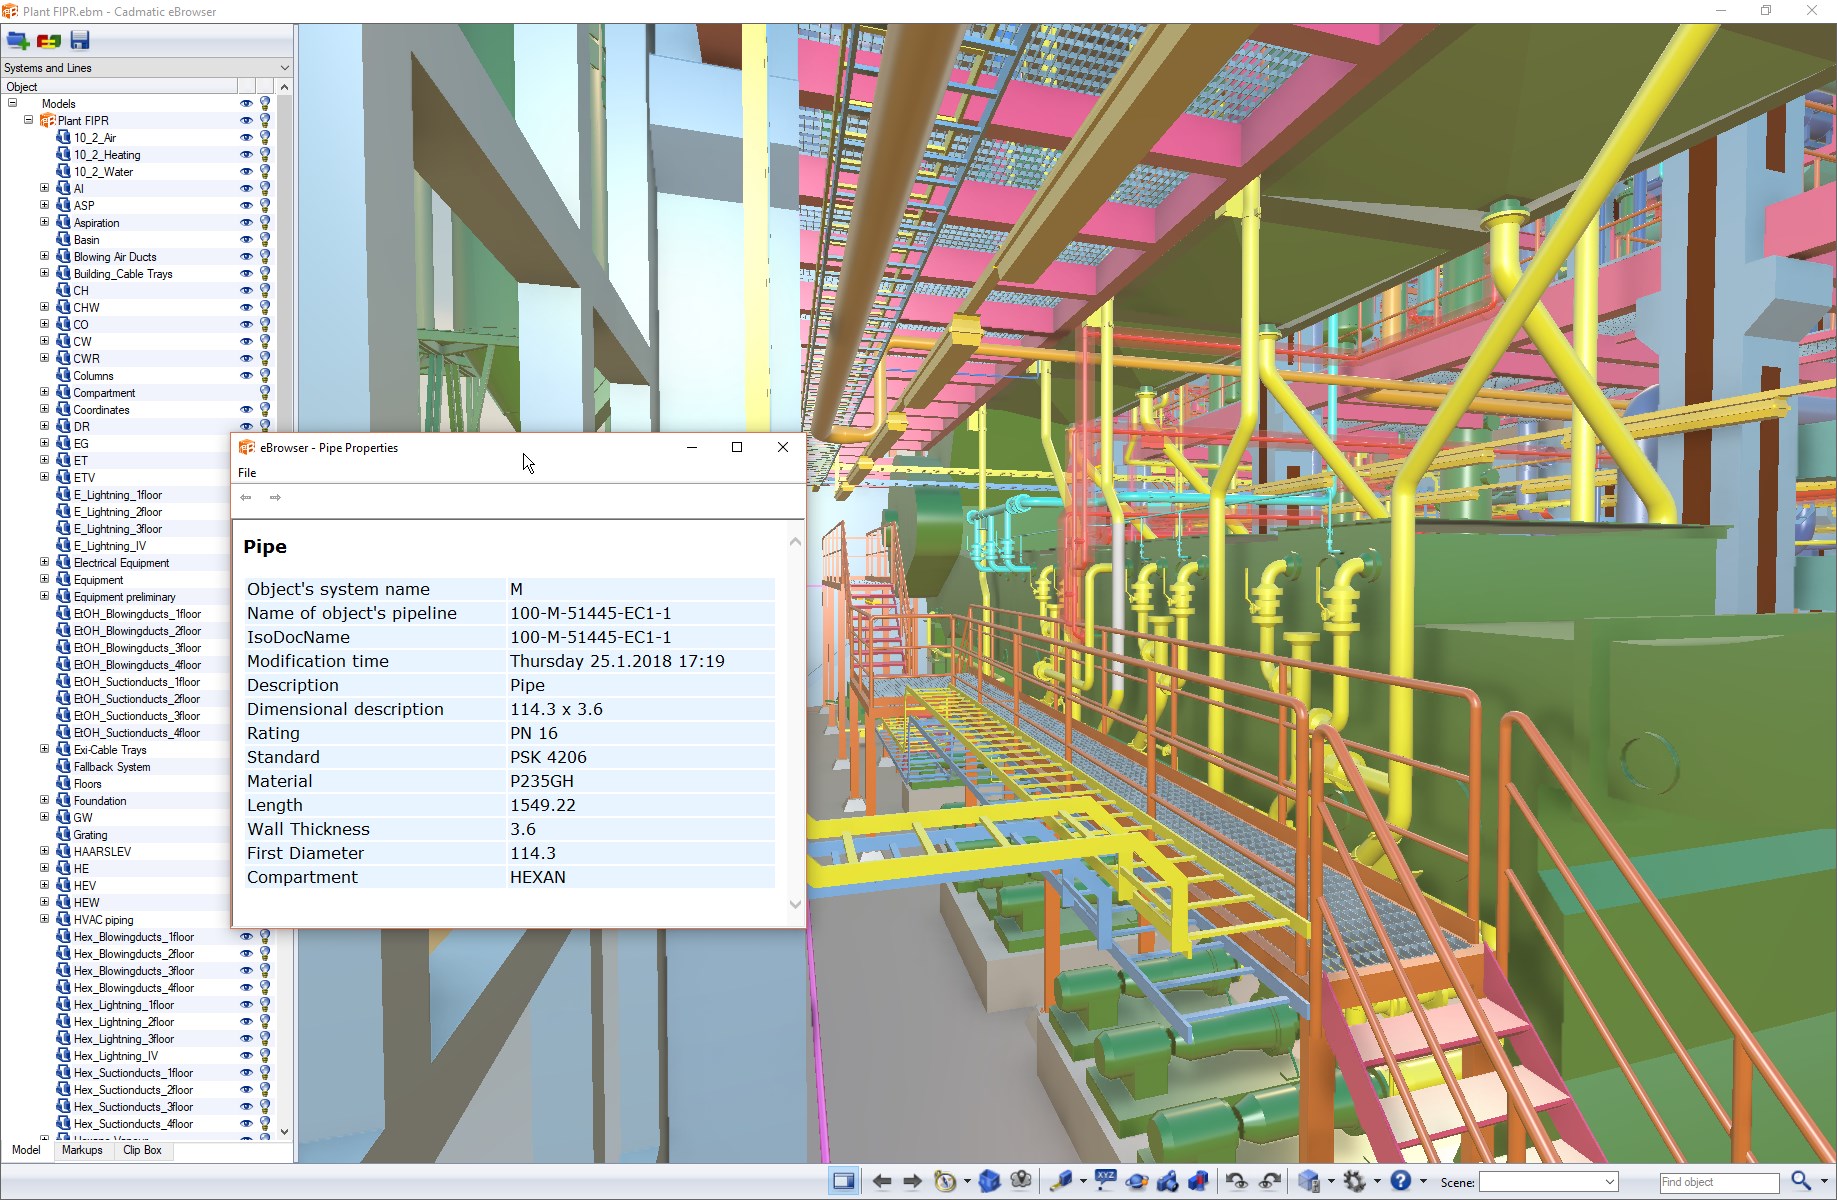The width and height of the screenshot is (1837, 1200).
Task: Expand the HVAC piping node
Action: [x=44, y=919]
